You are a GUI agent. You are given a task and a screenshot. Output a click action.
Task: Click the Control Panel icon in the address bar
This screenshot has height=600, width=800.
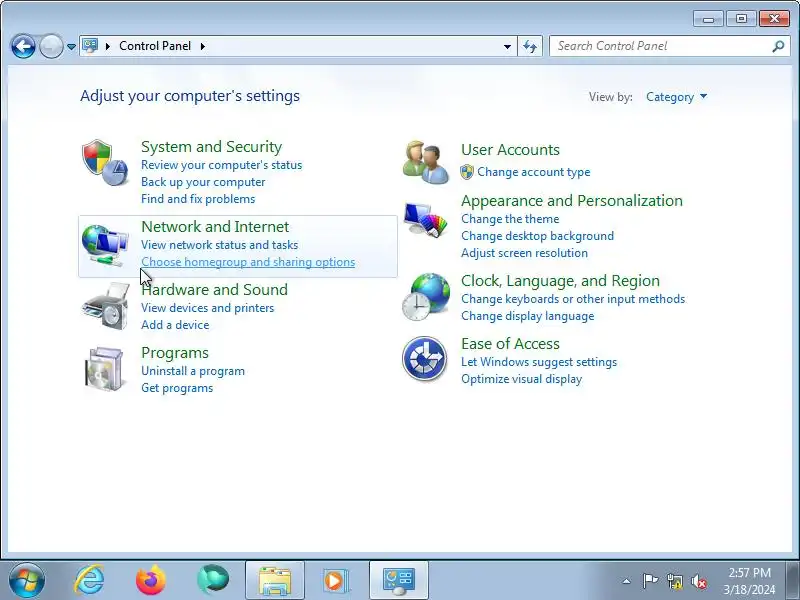point(90,45)
